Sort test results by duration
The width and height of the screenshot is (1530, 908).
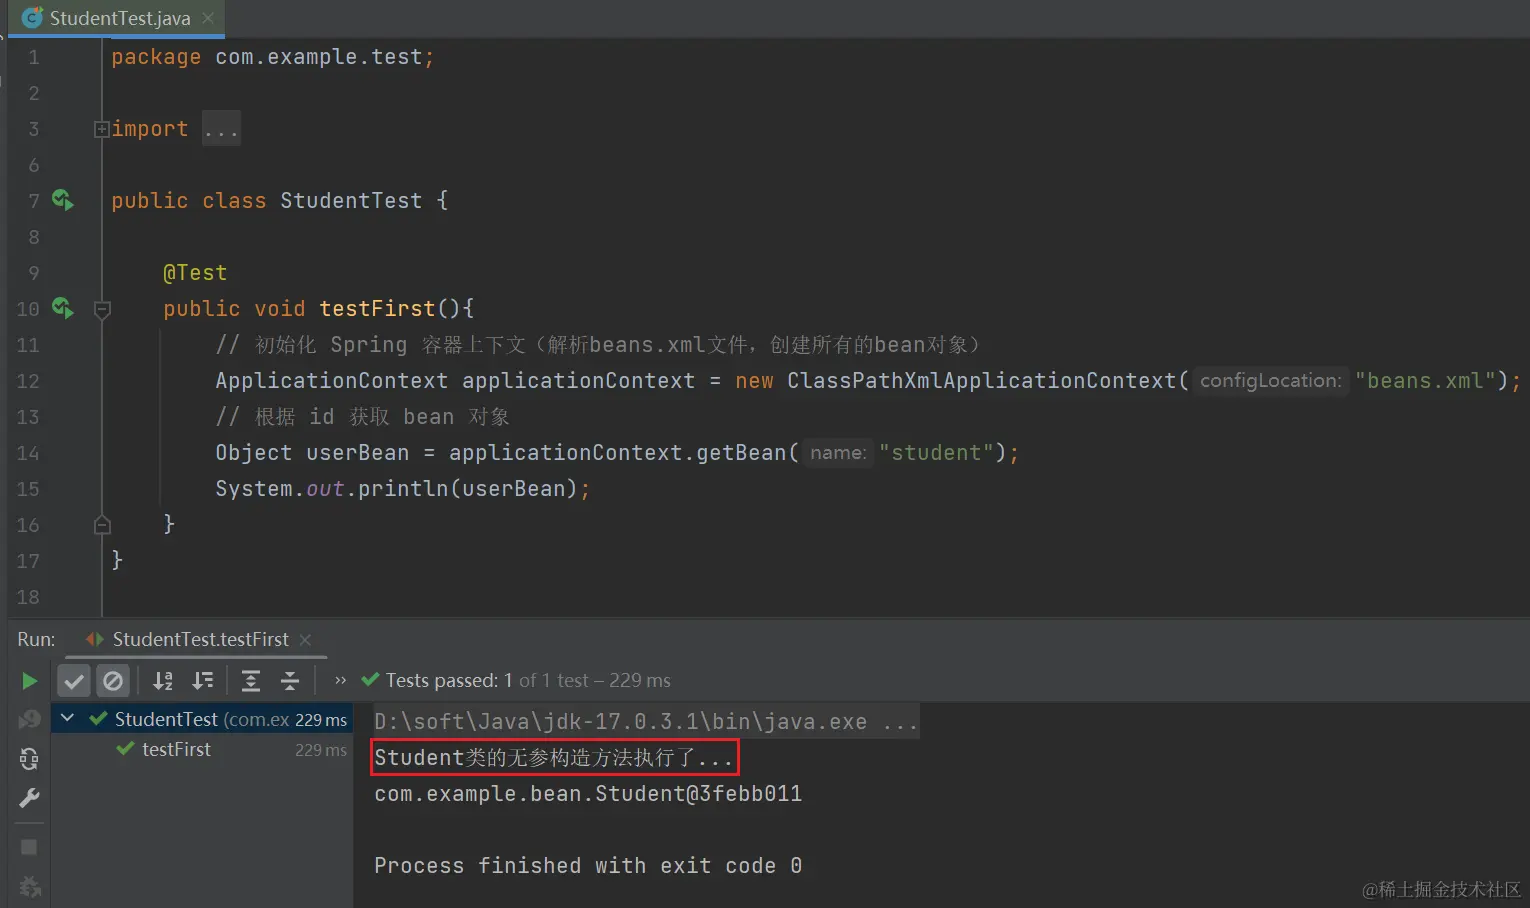point(203,681)
